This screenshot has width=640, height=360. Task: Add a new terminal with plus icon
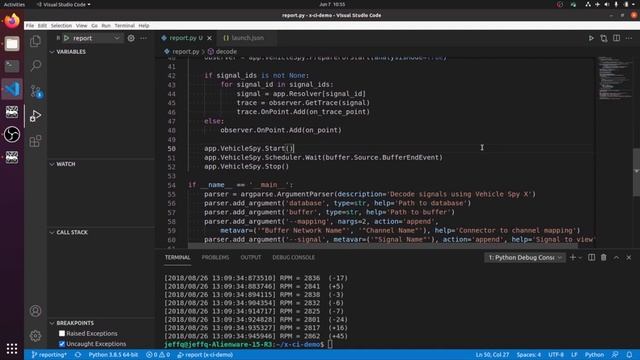click(573, 257)
